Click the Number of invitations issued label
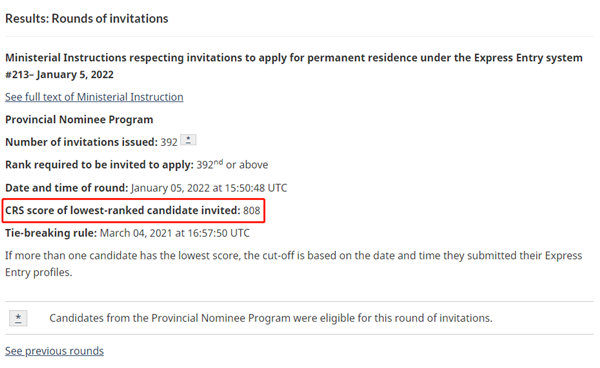The width and height of the screenshot is (600, 368). click(x=82, y=142)
